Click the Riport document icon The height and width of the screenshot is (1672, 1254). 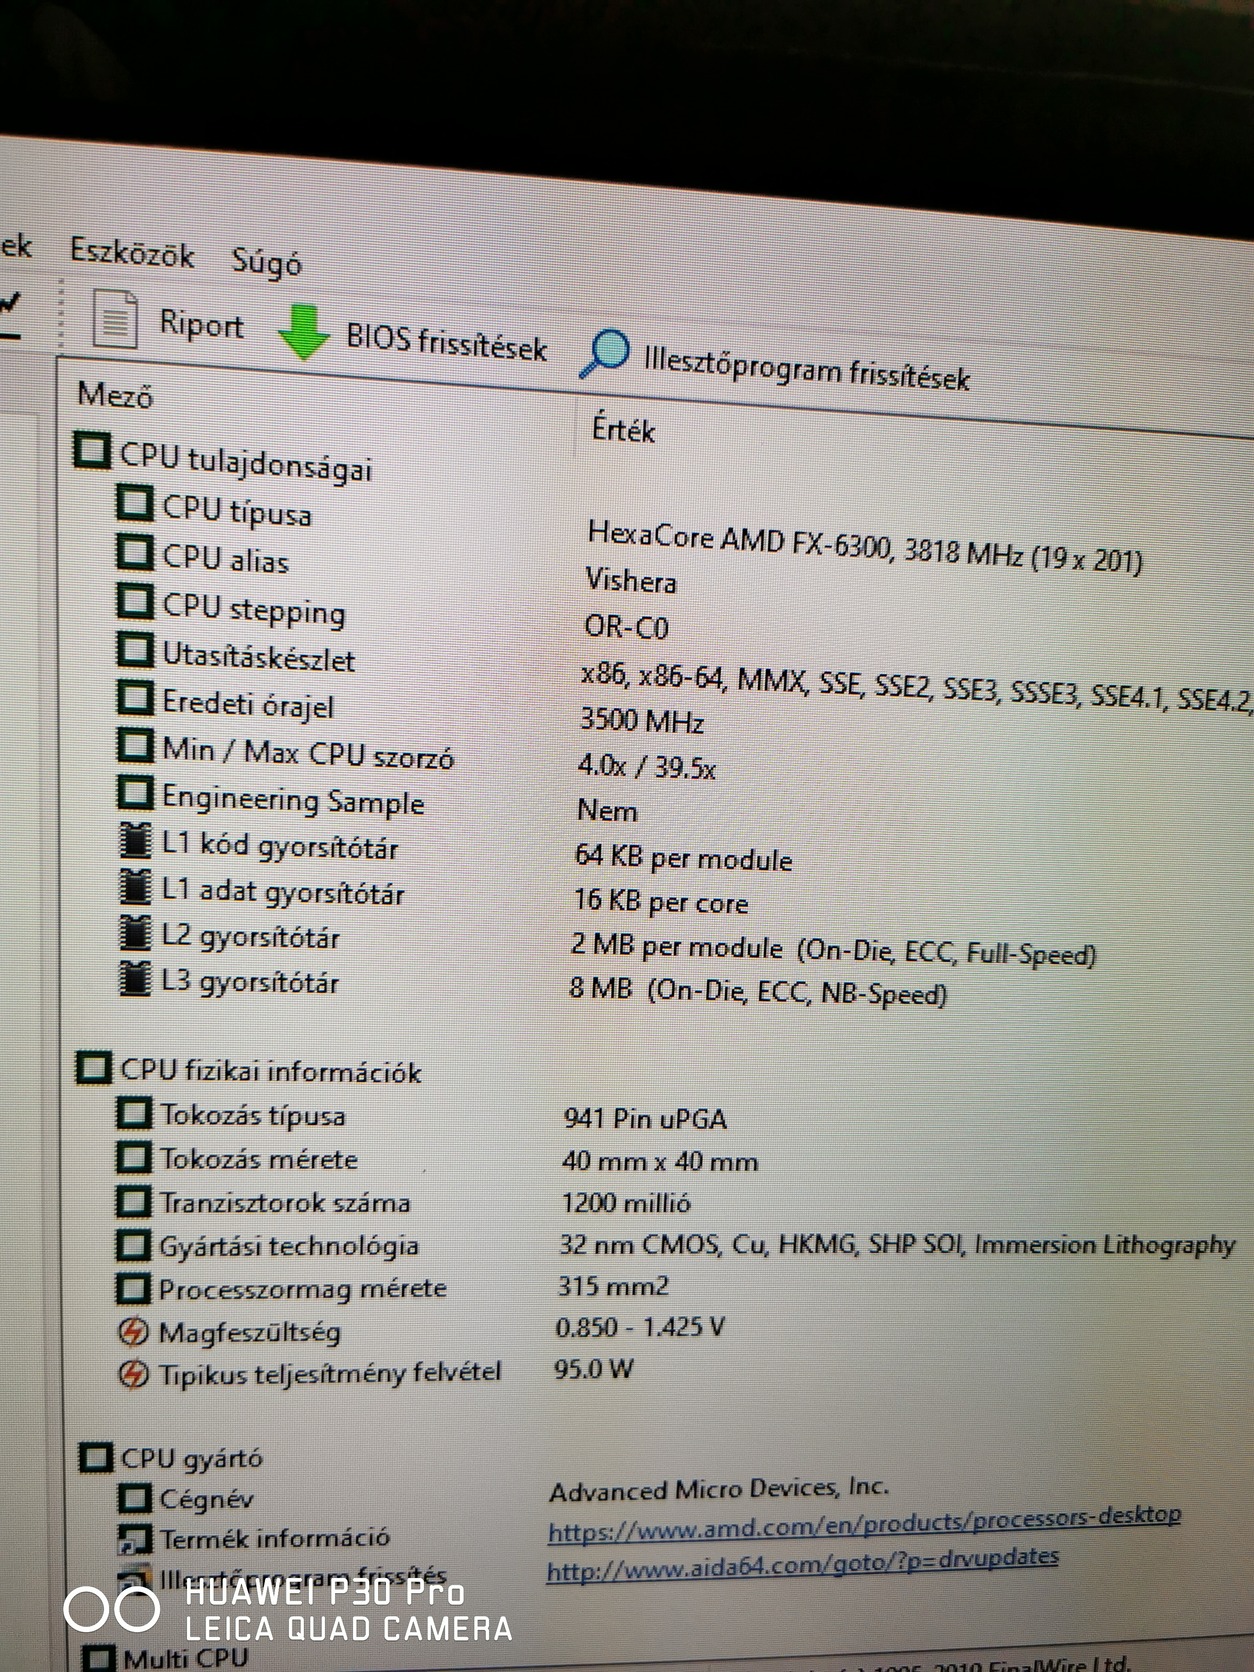116,319
